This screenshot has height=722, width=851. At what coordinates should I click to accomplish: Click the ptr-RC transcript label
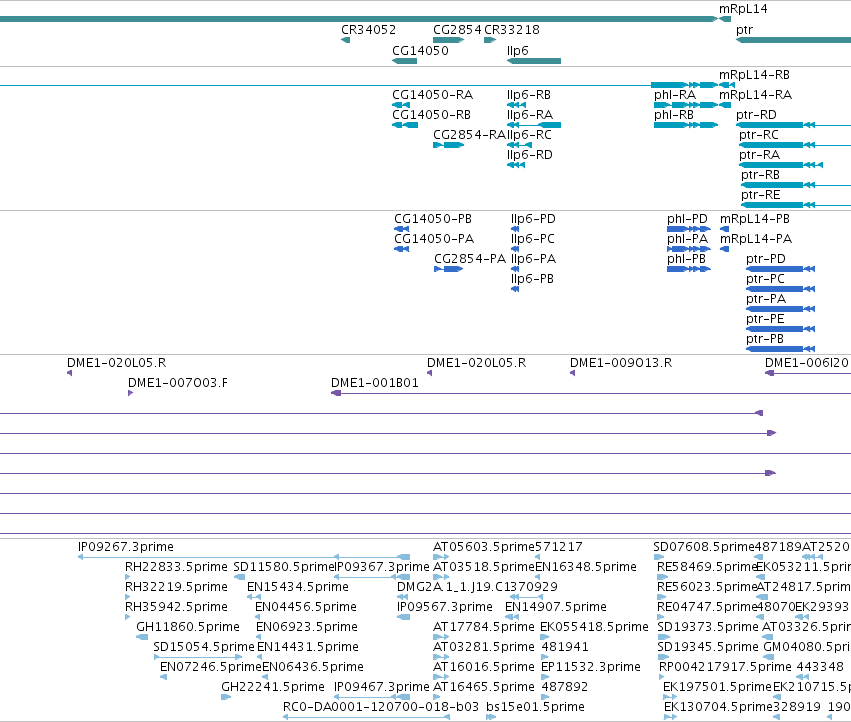tap(759, 135)
